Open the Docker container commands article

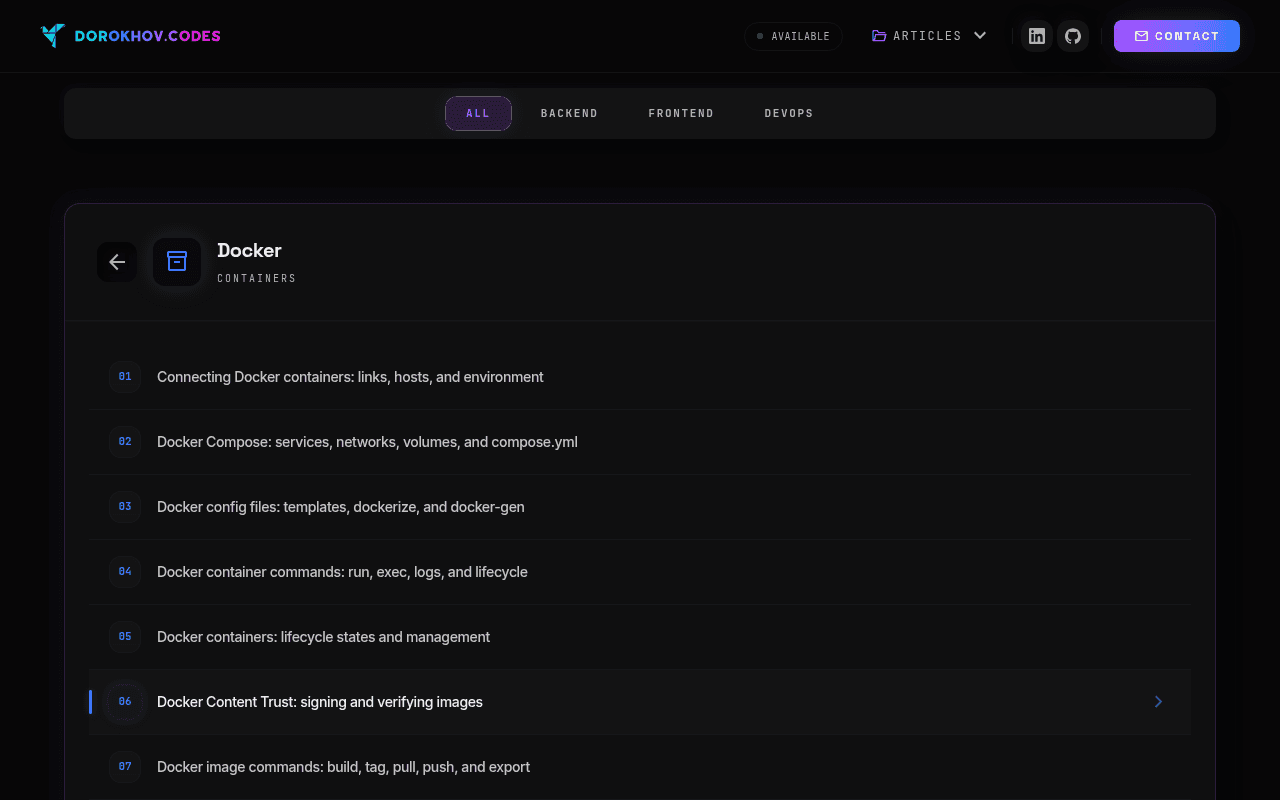click(x=640, y=572)
